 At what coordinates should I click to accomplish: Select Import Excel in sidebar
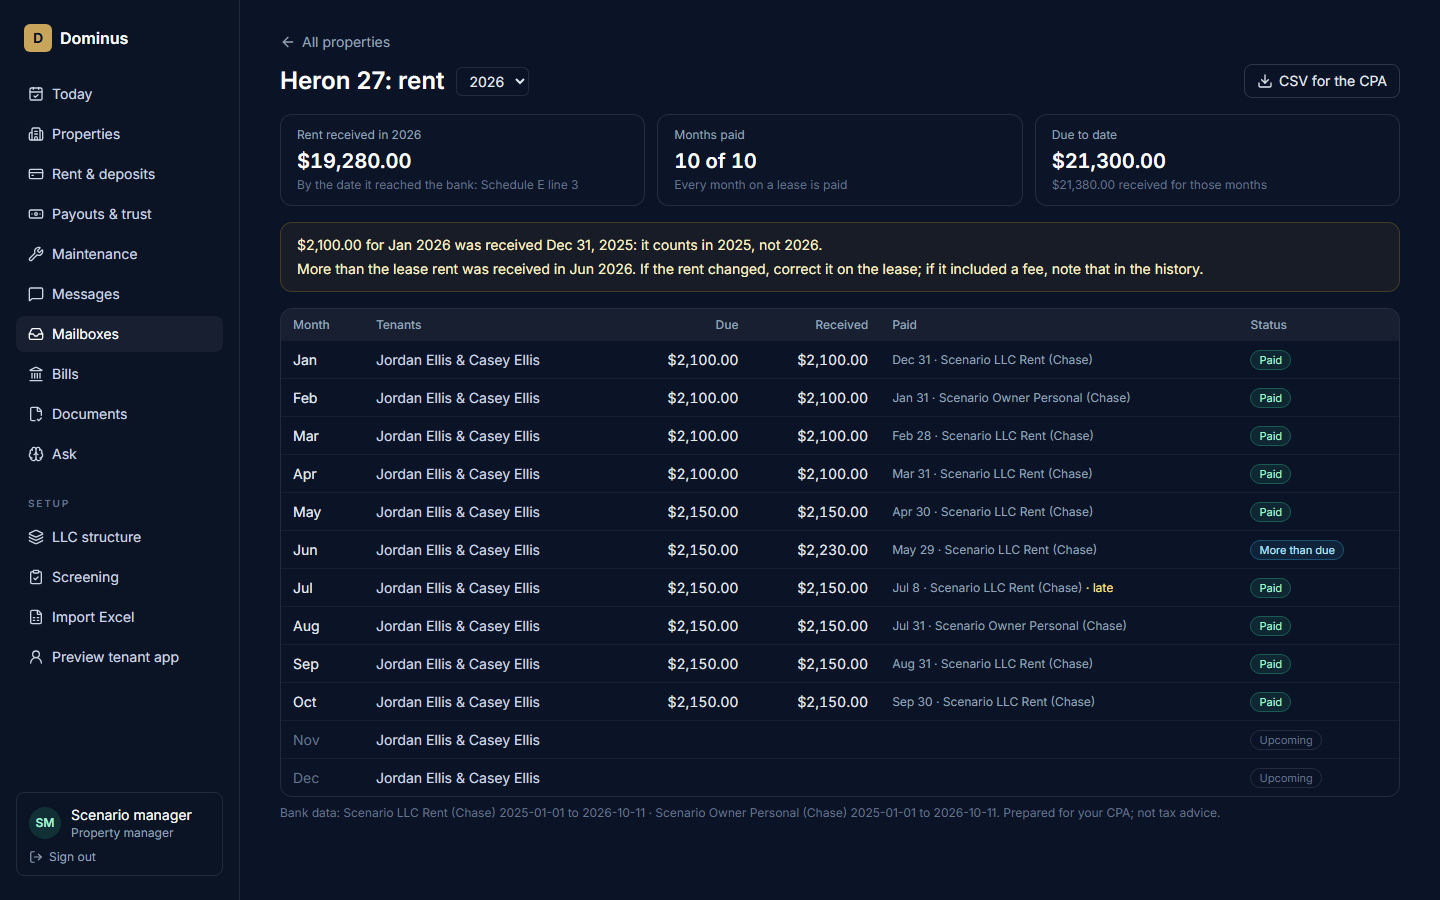(x=119, y=617)
